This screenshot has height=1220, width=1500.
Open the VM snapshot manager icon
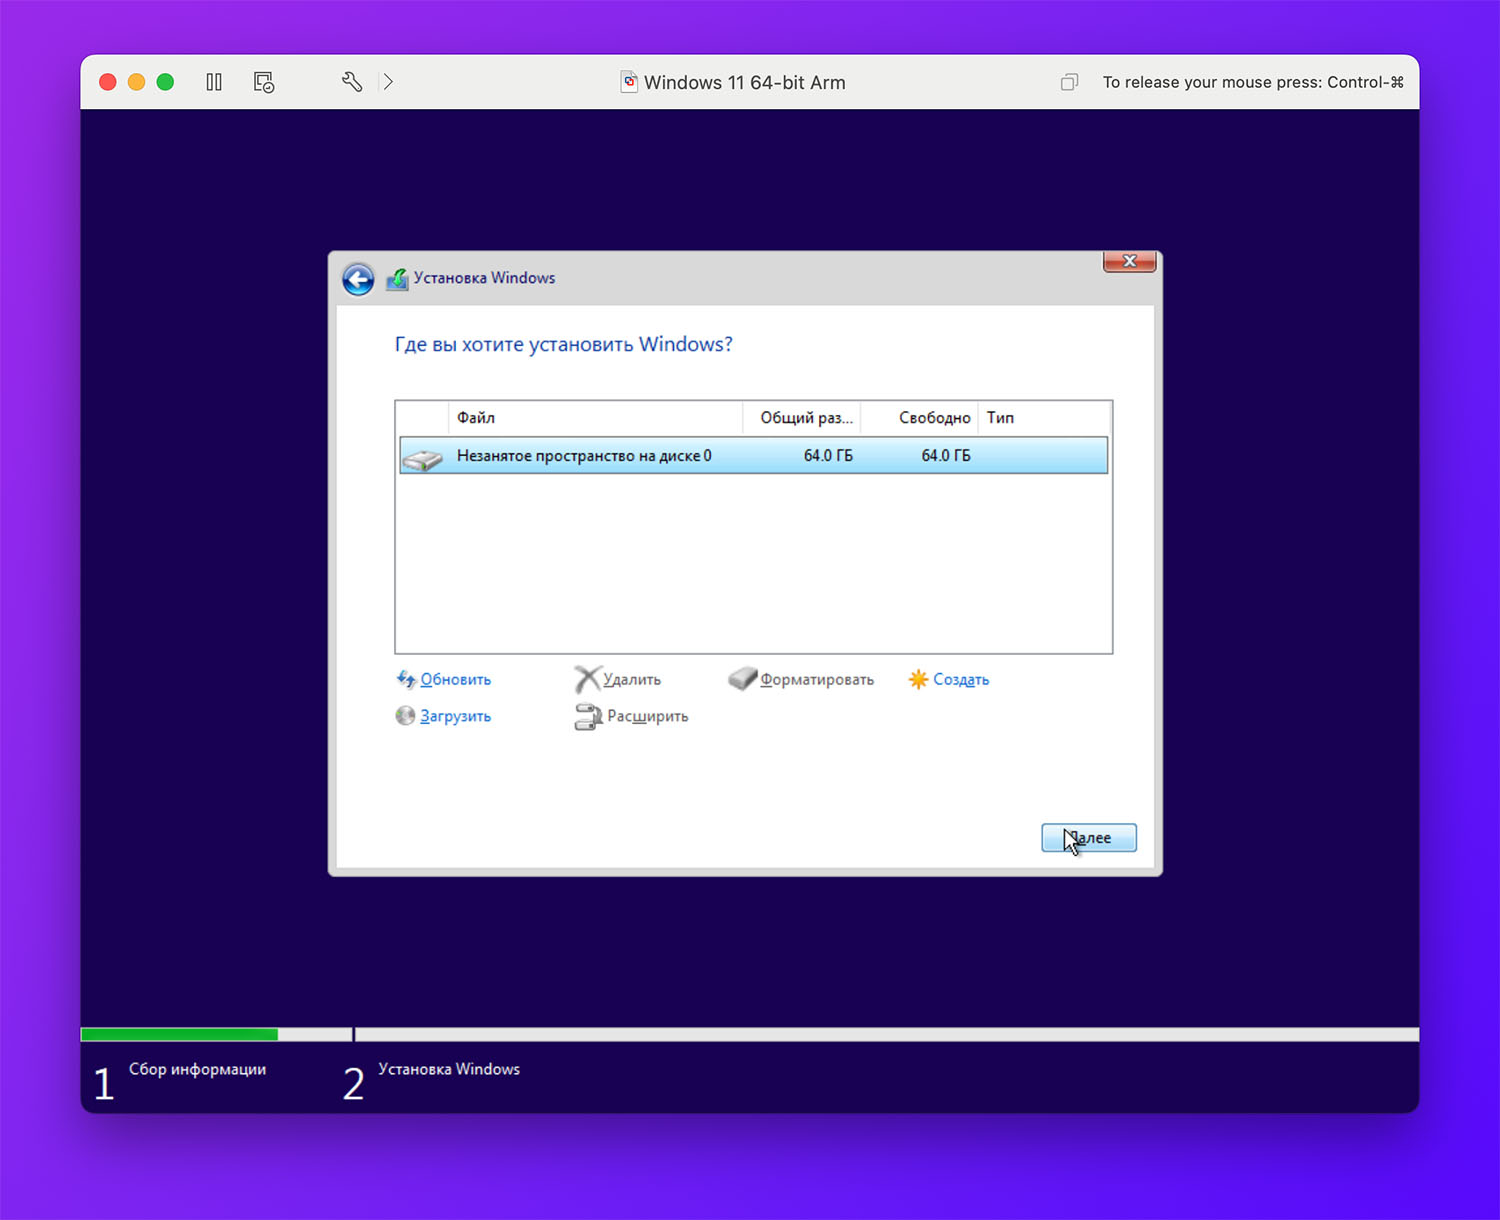(x=264, y=82)
